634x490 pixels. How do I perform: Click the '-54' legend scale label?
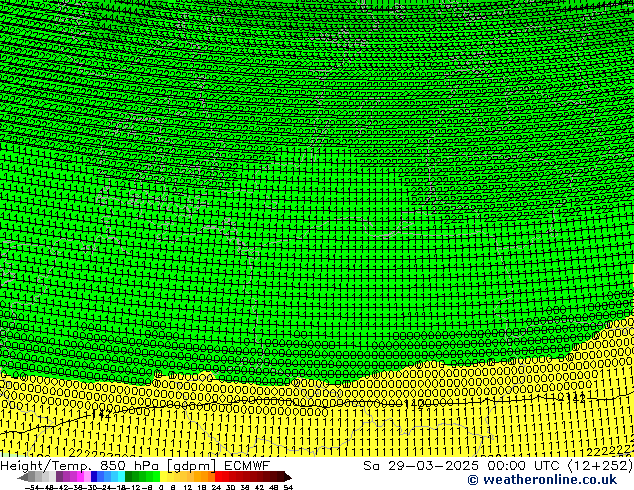pos(31,487)
